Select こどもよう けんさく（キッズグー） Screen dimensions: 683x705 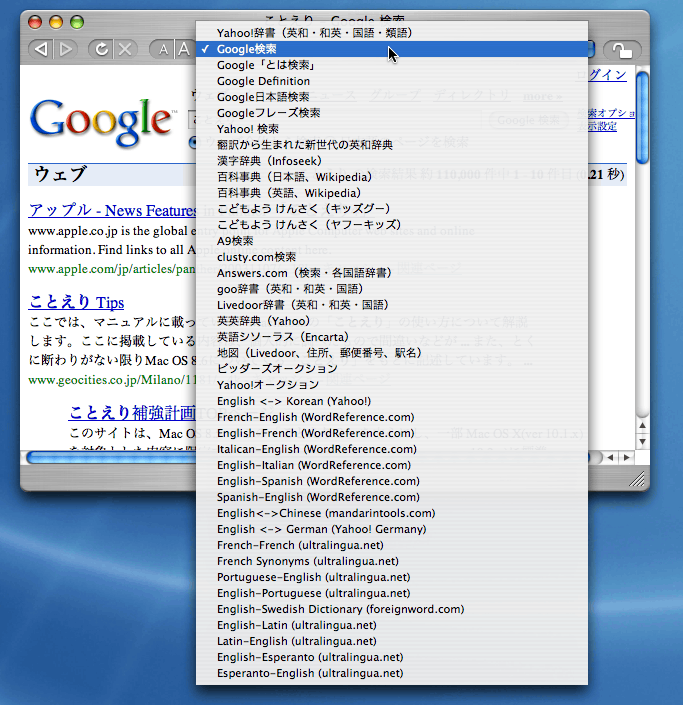(392, 209)
